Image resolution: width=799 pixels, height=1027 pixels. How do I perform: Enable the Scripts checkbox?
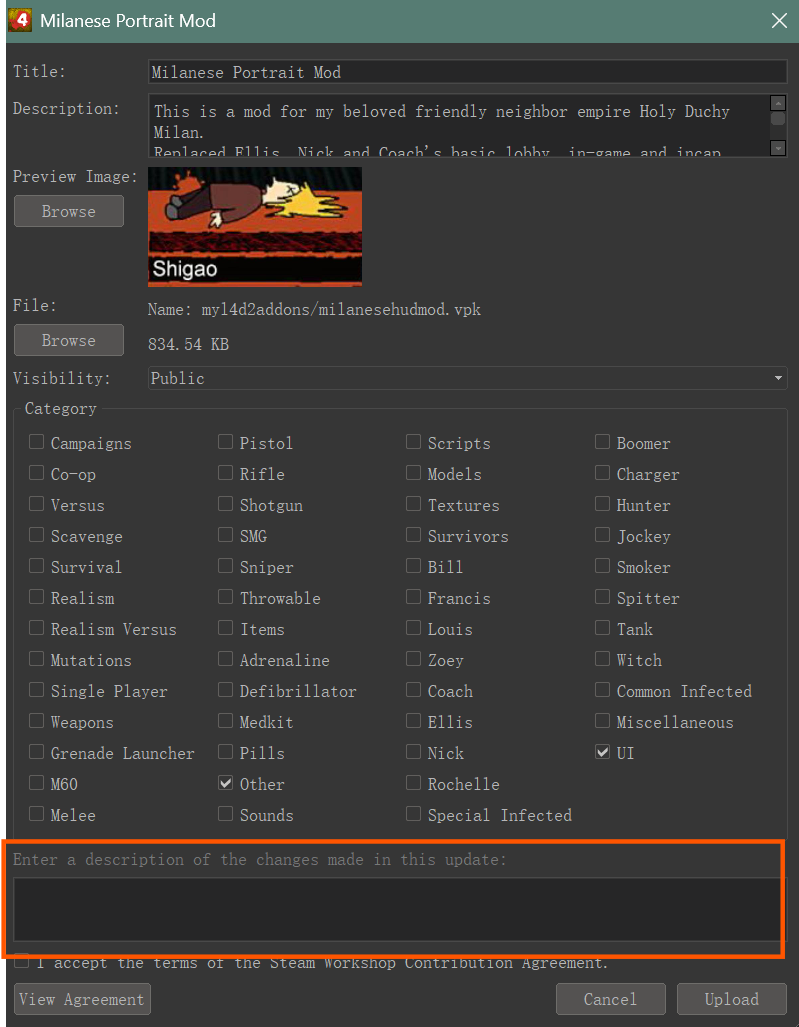[413, 442]
